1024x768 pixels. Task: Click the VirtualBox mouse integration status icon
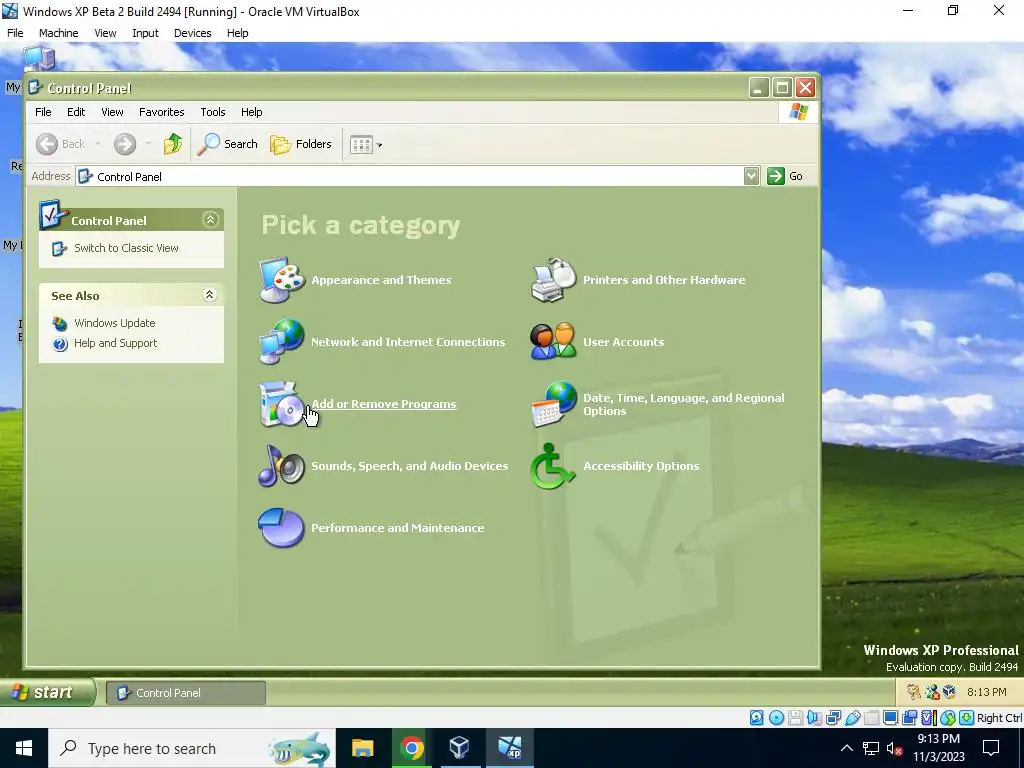tap(948, 718)
